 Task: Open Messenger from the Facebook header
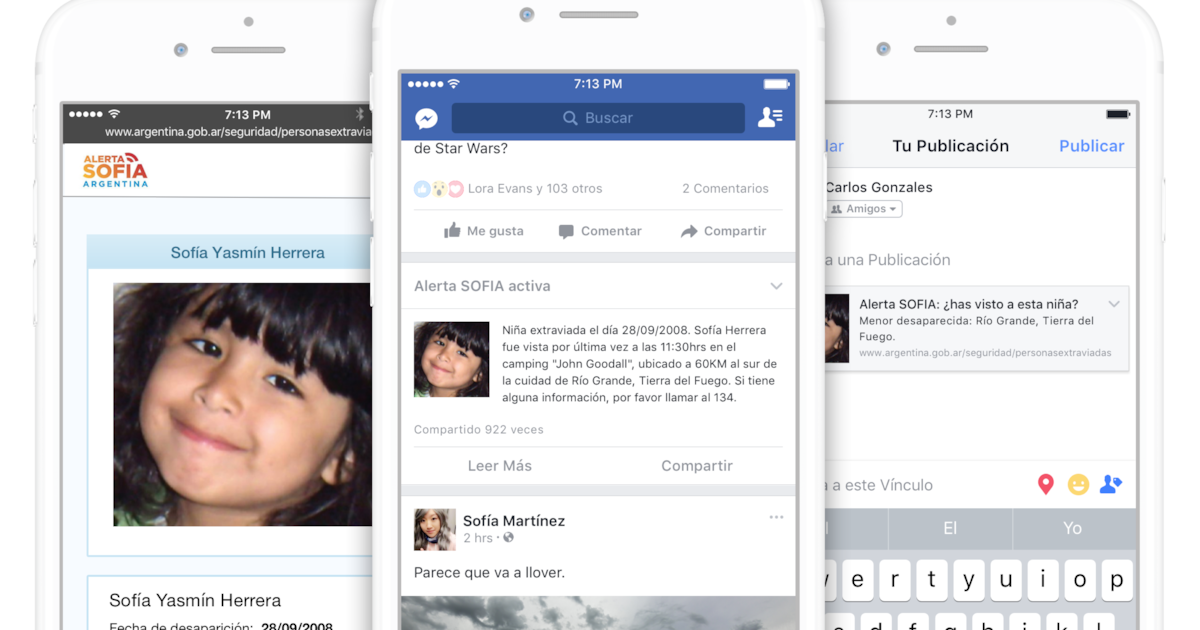[426, 118]
